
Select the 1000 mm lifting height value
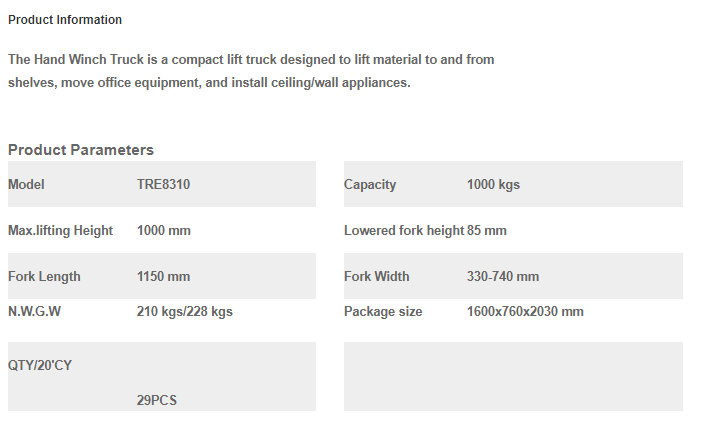click(x=163, y=230)
